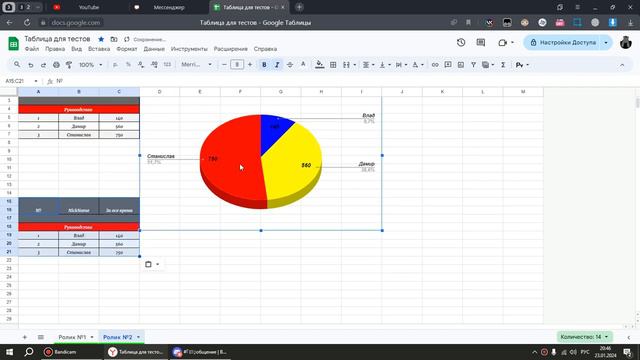The height and width of the screenshot is (360, 640).
Task: Undo the last action
Action: [x=31, y=65]
